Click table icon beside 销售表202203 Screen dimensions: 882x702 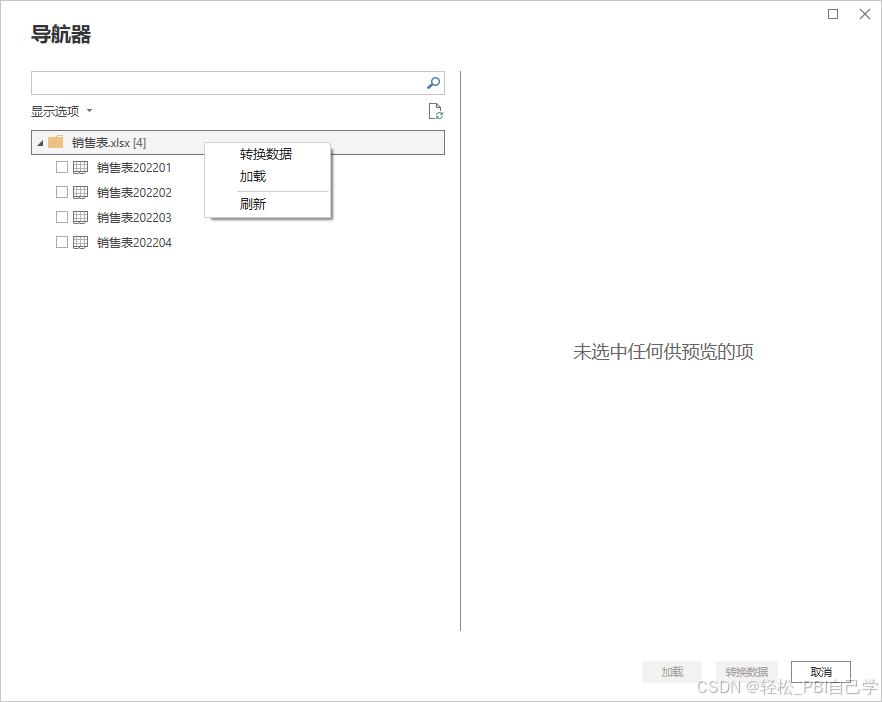coord(80,217)
